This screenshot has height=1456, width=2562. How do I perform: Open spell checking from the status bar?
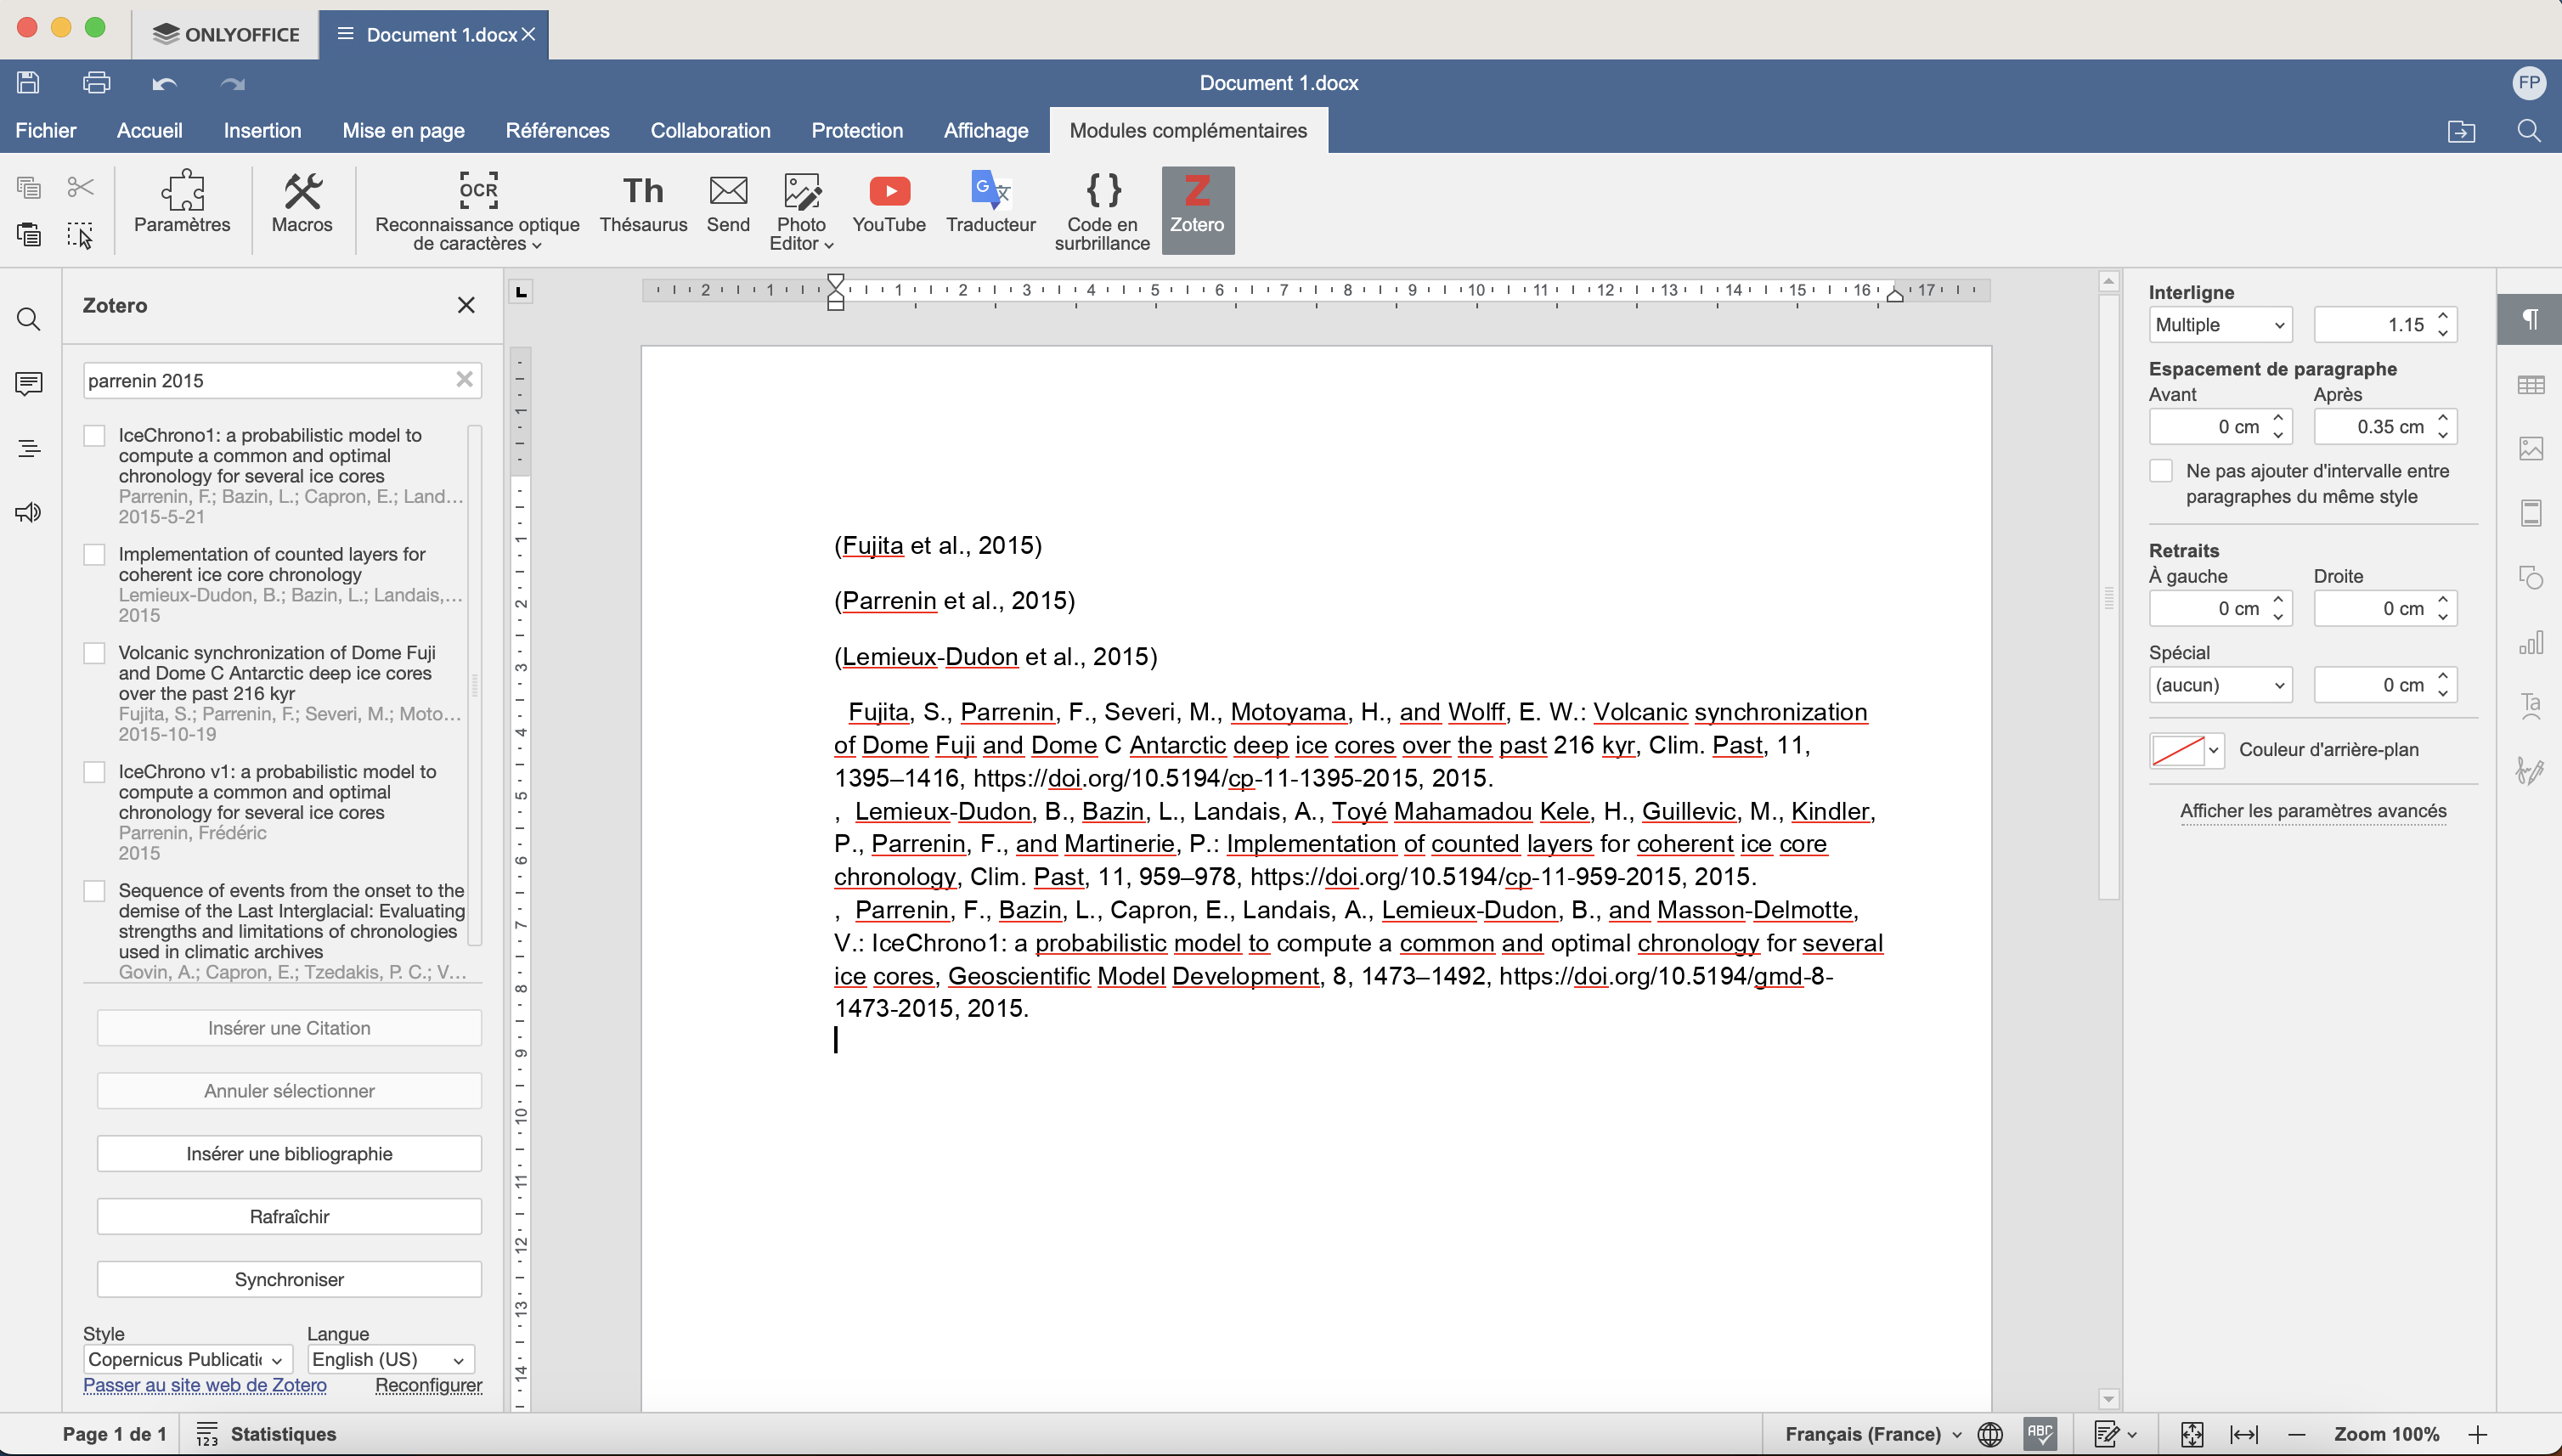(2040, 1433)
